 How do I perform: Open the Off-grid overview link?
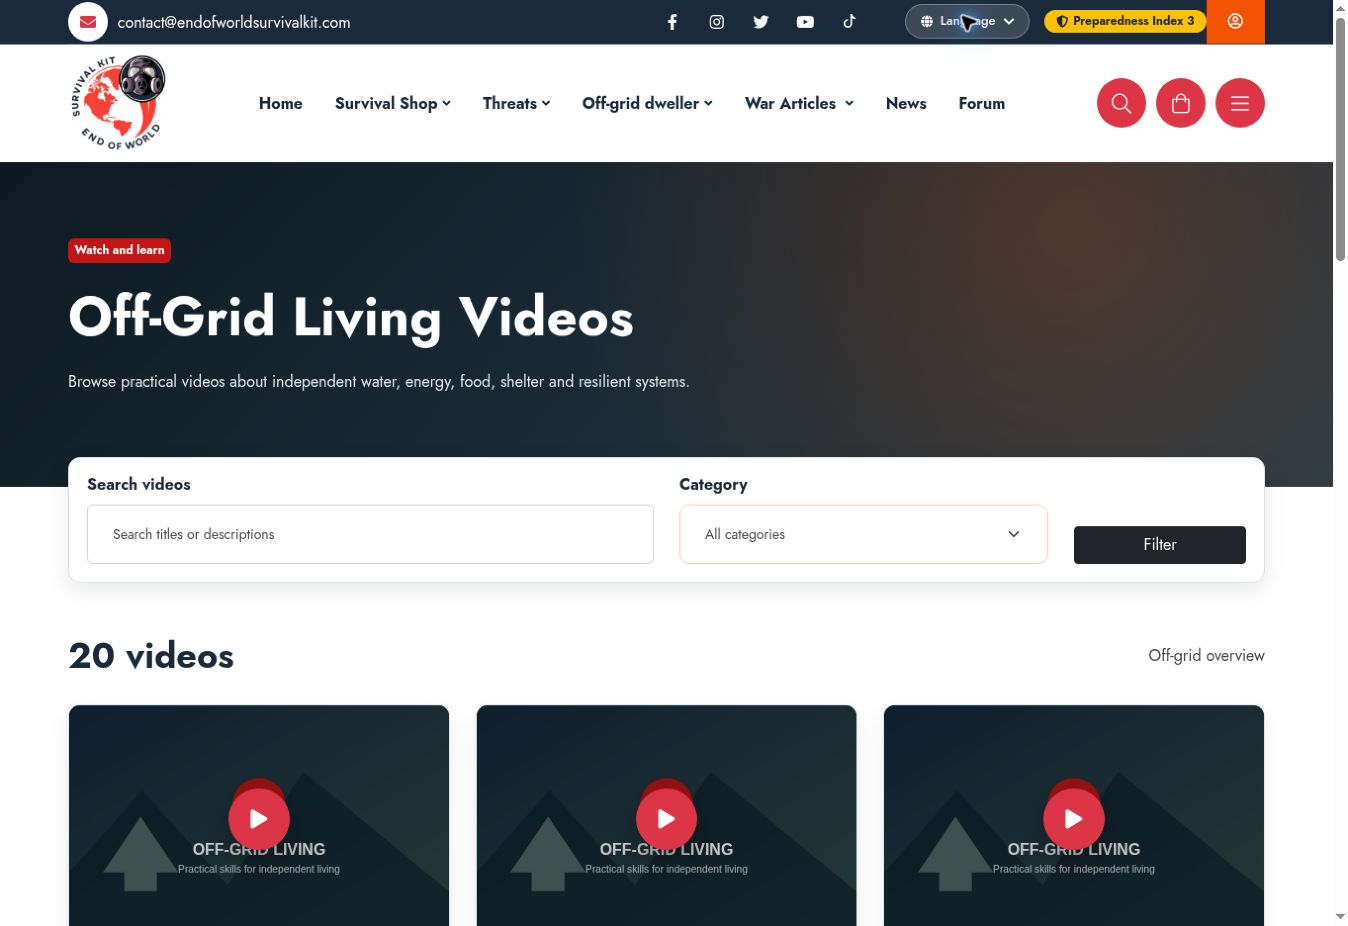[1206, 656]
